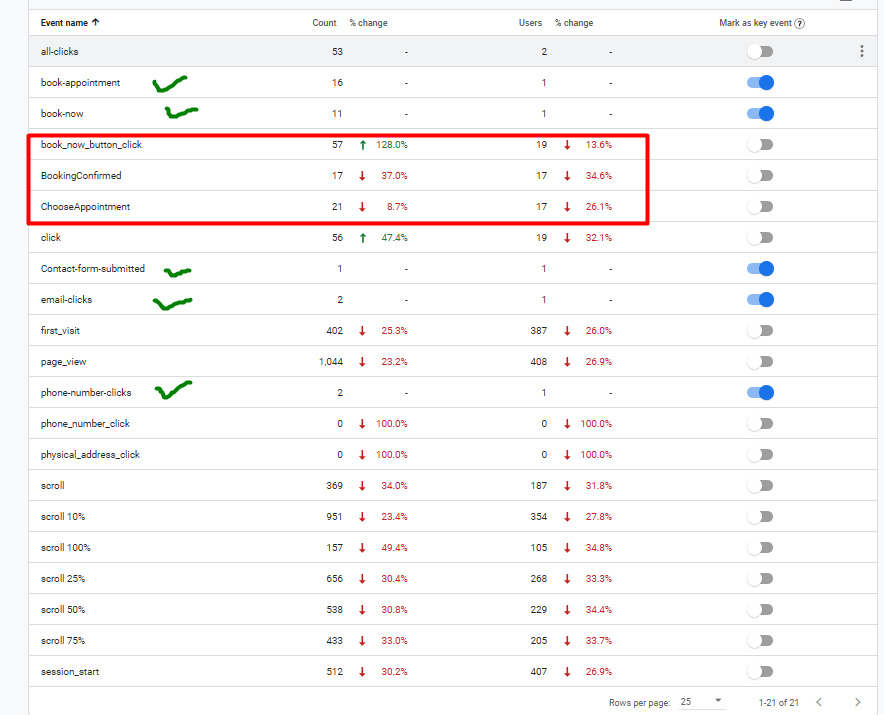Viewport: 884px width, 715px height.
Task: Enable key event for page_view
Action: point(760,362)
